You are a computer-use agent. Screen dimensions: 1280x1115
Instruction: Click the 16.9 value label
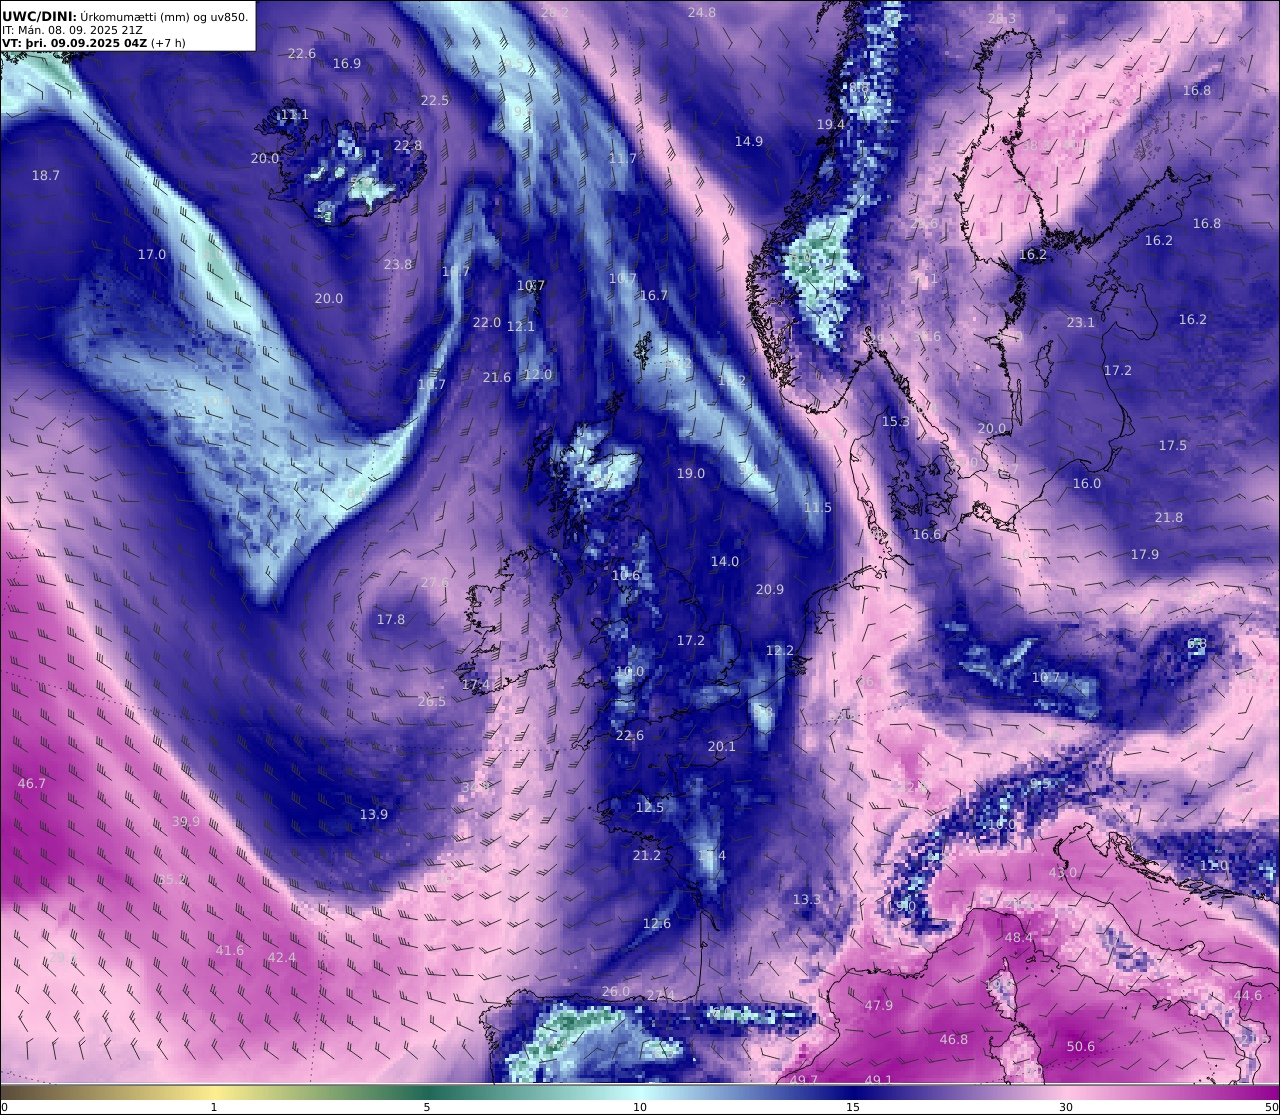(x=347, y=63)
